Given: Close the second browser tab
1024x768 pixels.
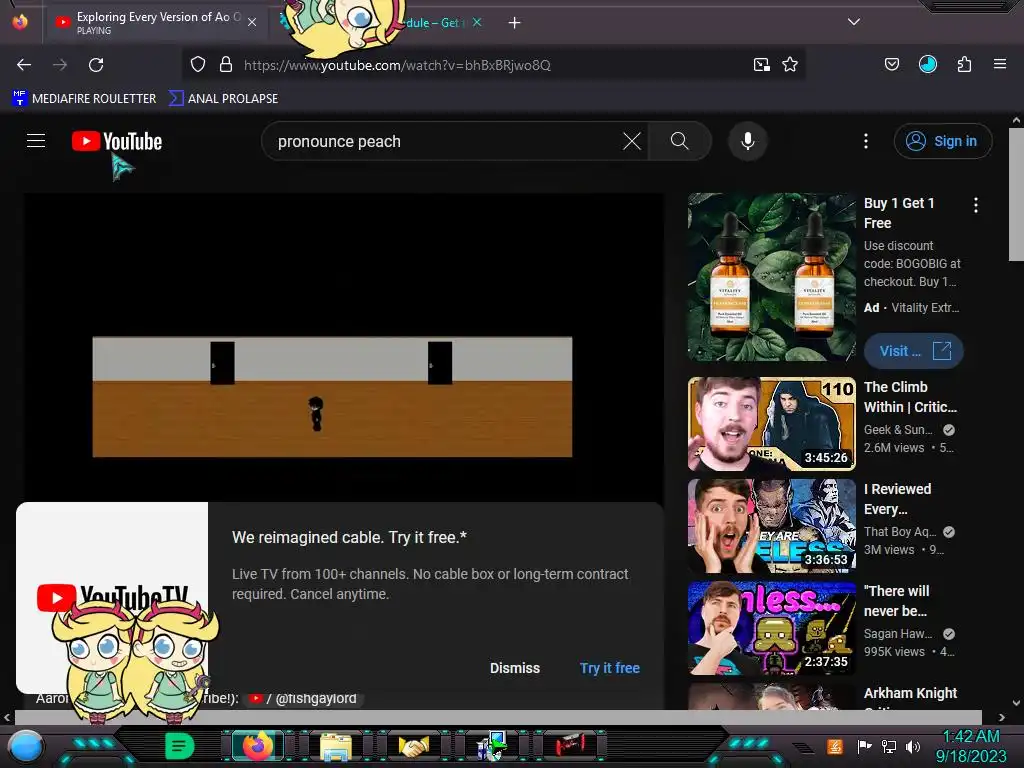Looking at the screenshot, I should [477, 22].
